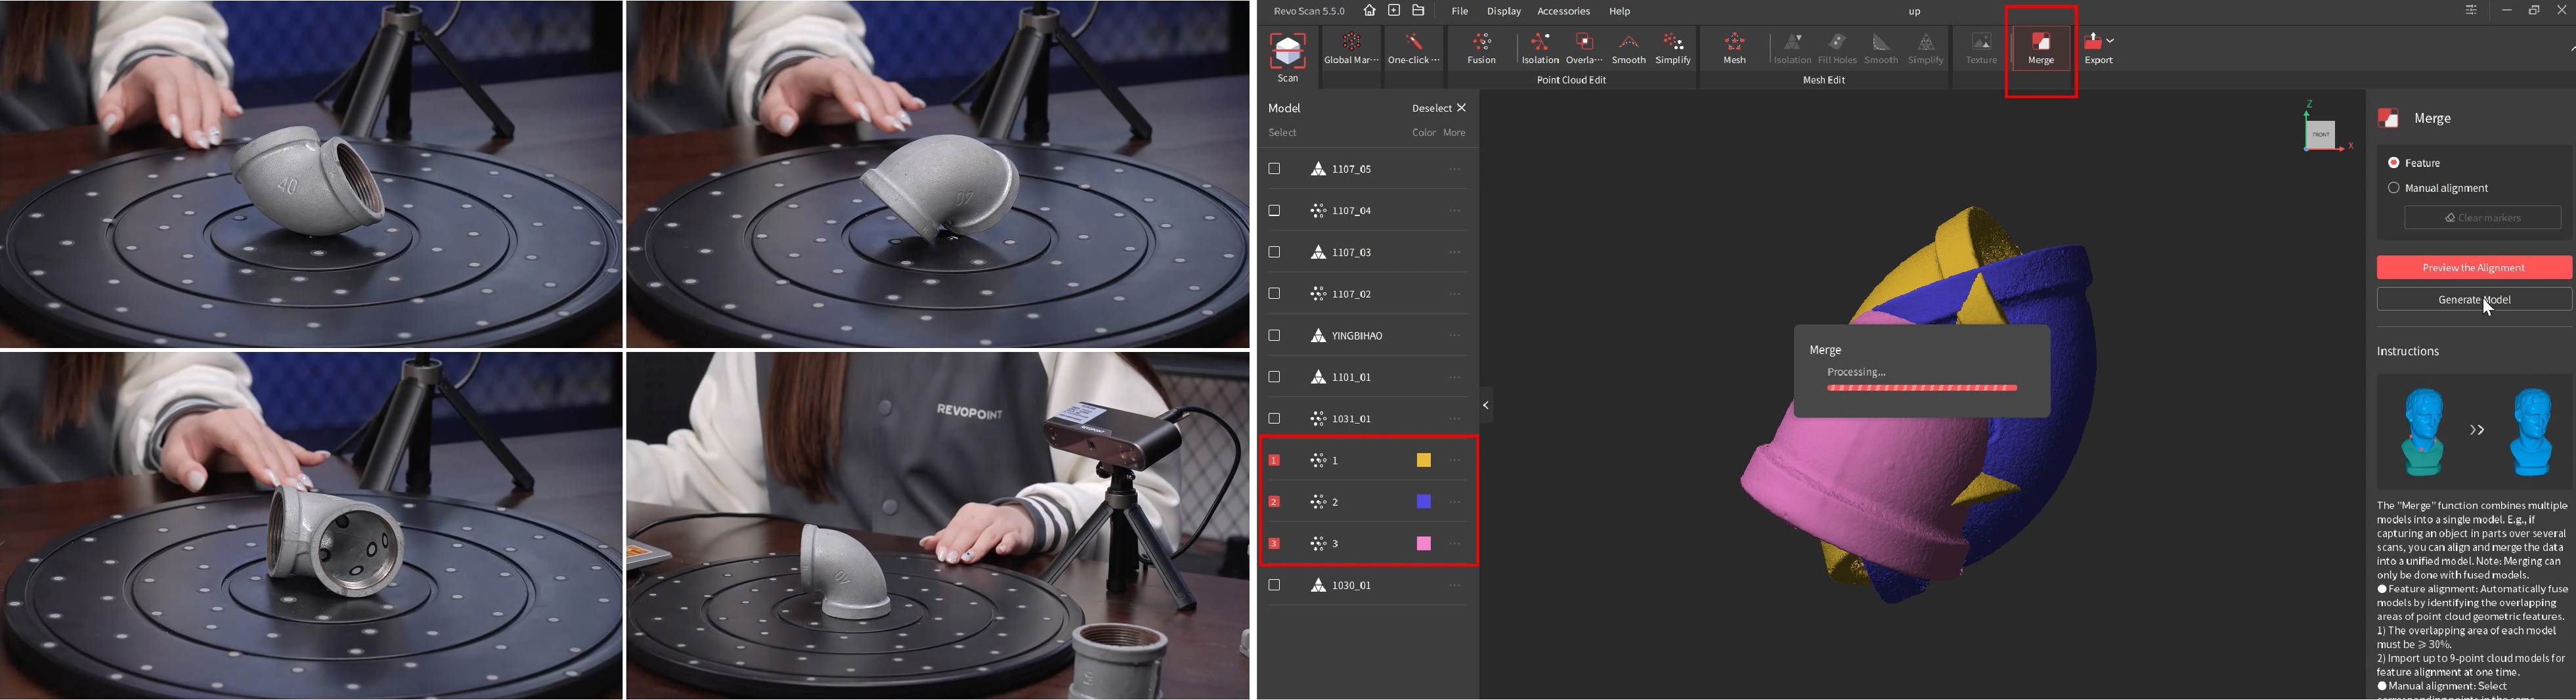2576x700 pixels.
Task: Check the box for model 1101_01
Action: [1274, 377]
